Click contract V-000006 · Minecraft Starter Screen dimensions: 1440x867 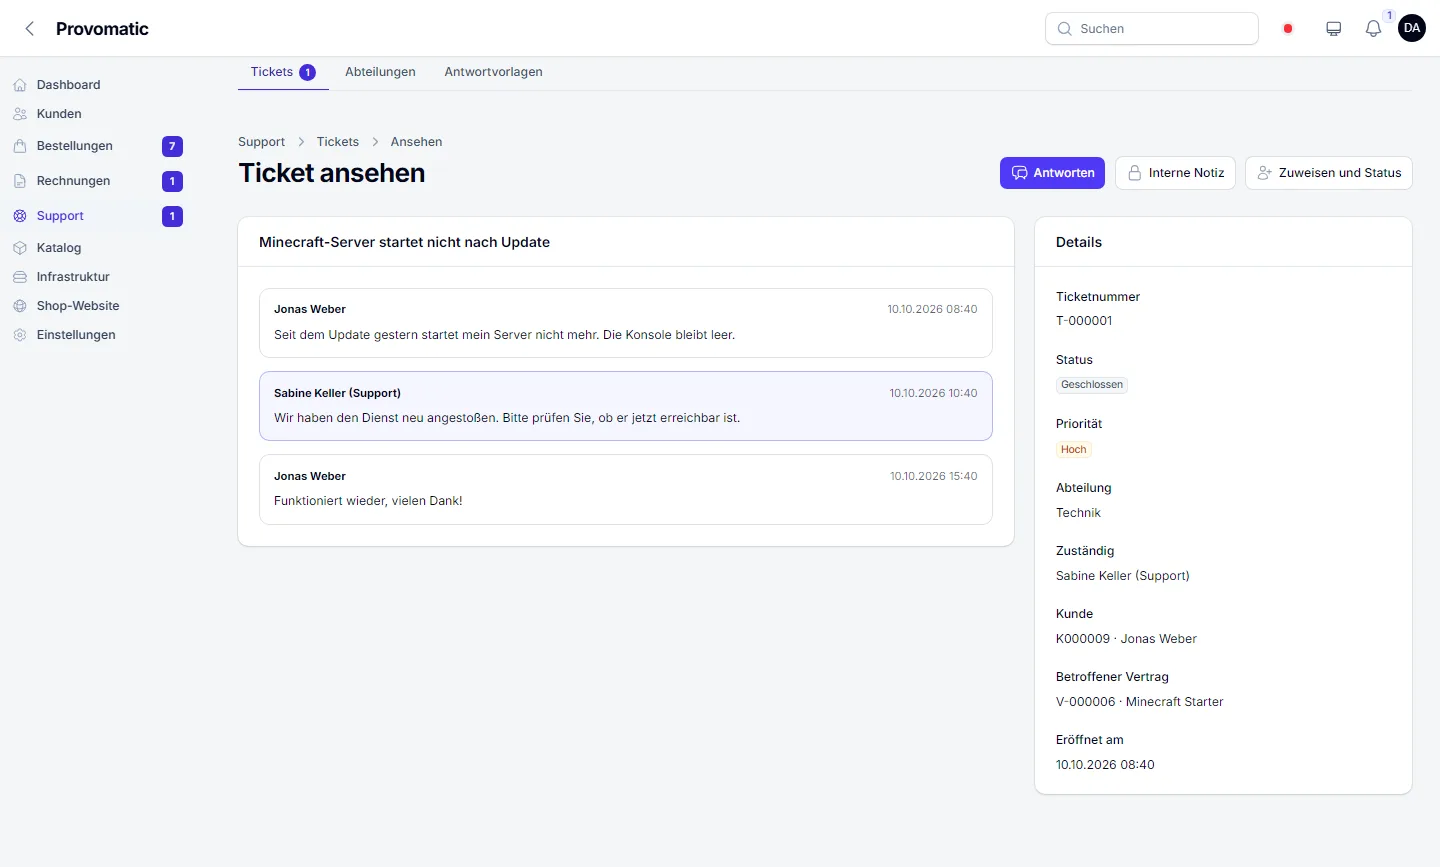coord(1139,702)
